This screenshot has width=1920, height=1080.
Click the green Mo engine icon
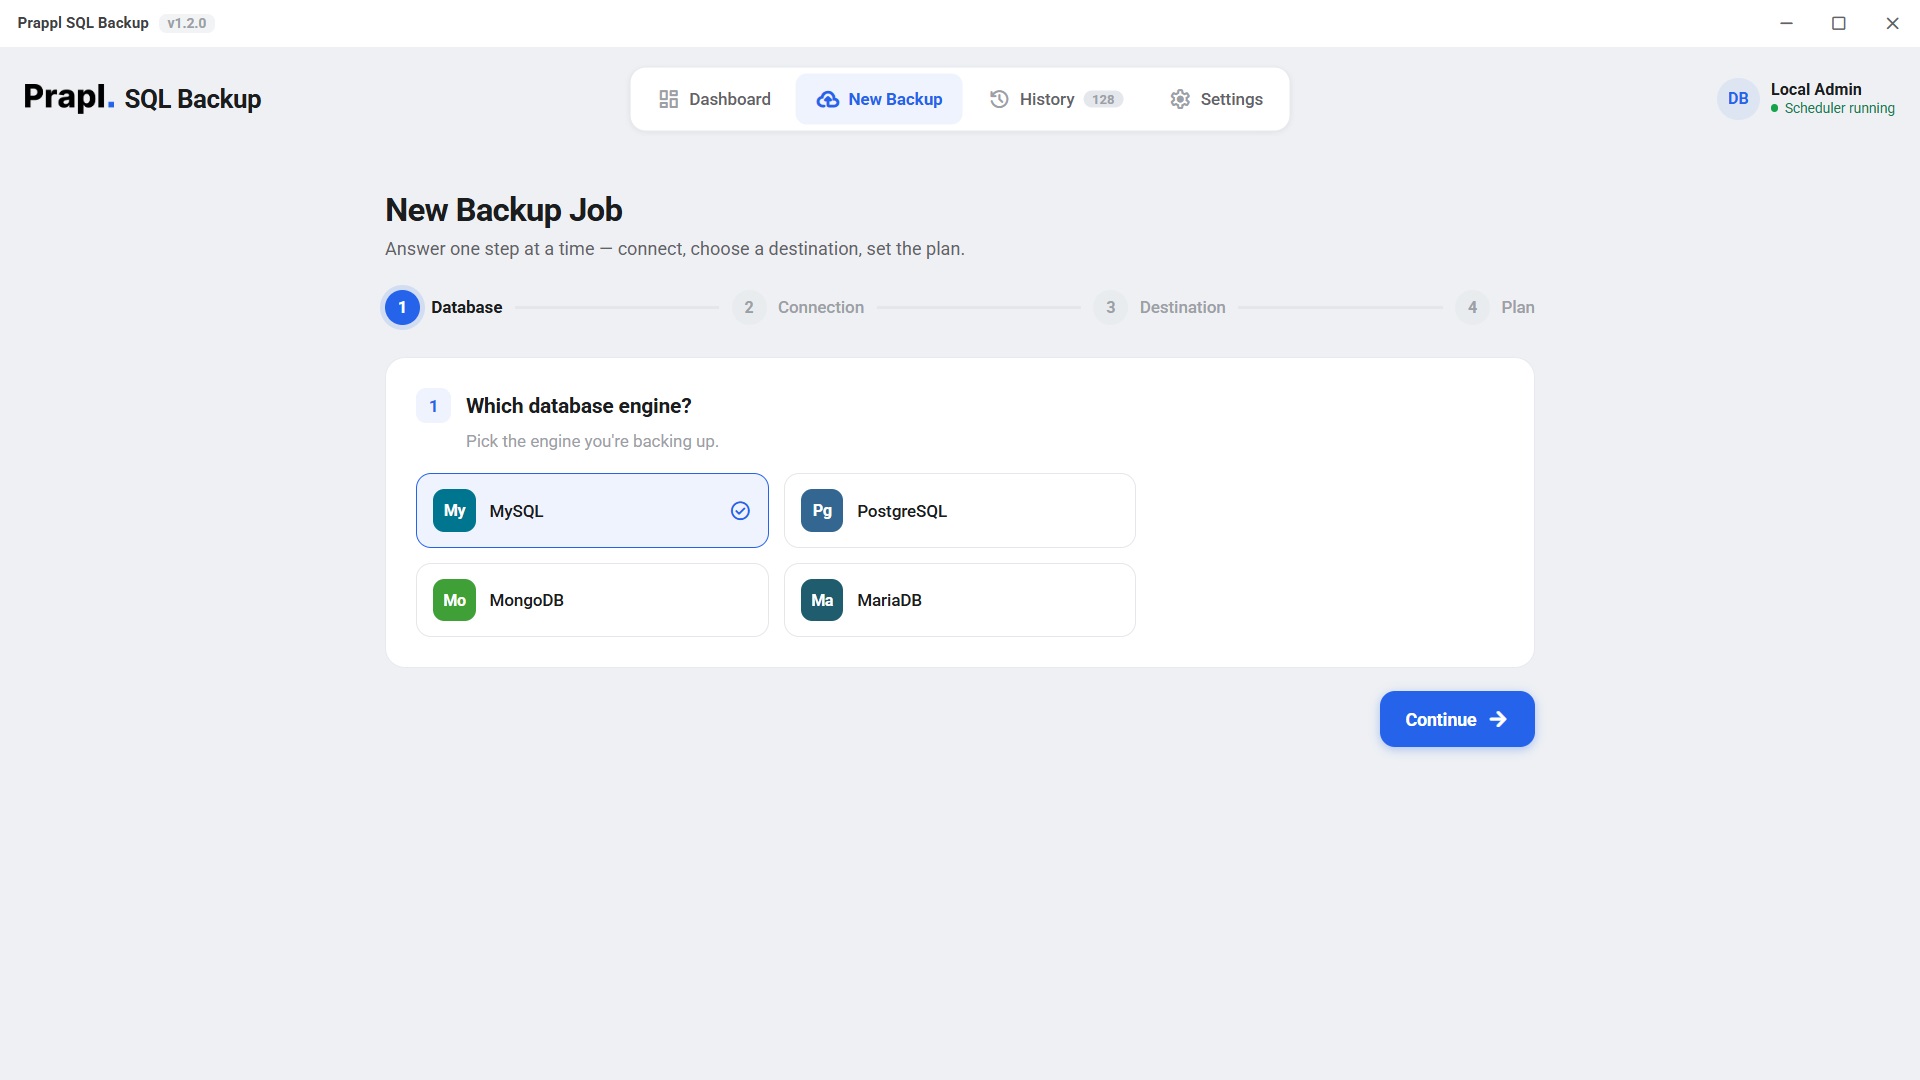(x=454, y=600)
